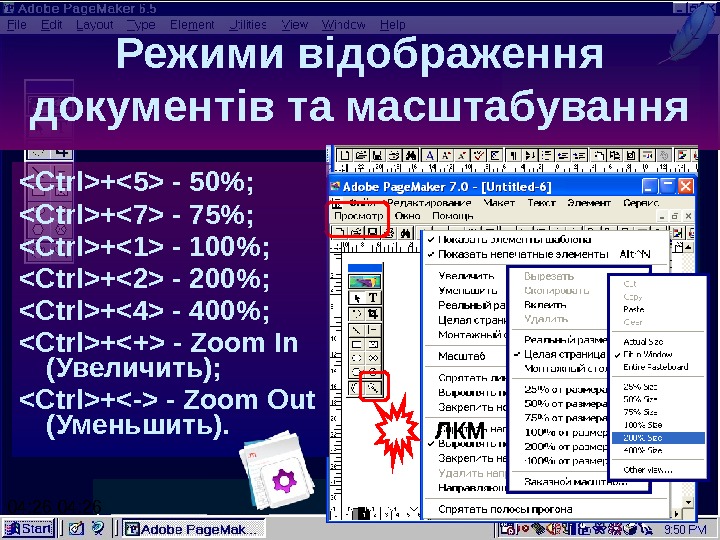This screenshot has width=720, height=540.
Task: Click 'Adobe PageMak...' taskbar button
Action: [194, 529]
